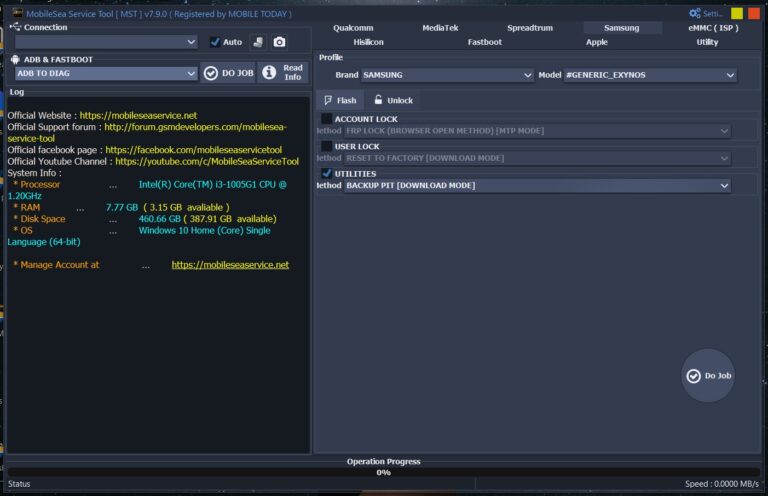Click the Read Info button
768x496 pixels.
tap(283, 72)
